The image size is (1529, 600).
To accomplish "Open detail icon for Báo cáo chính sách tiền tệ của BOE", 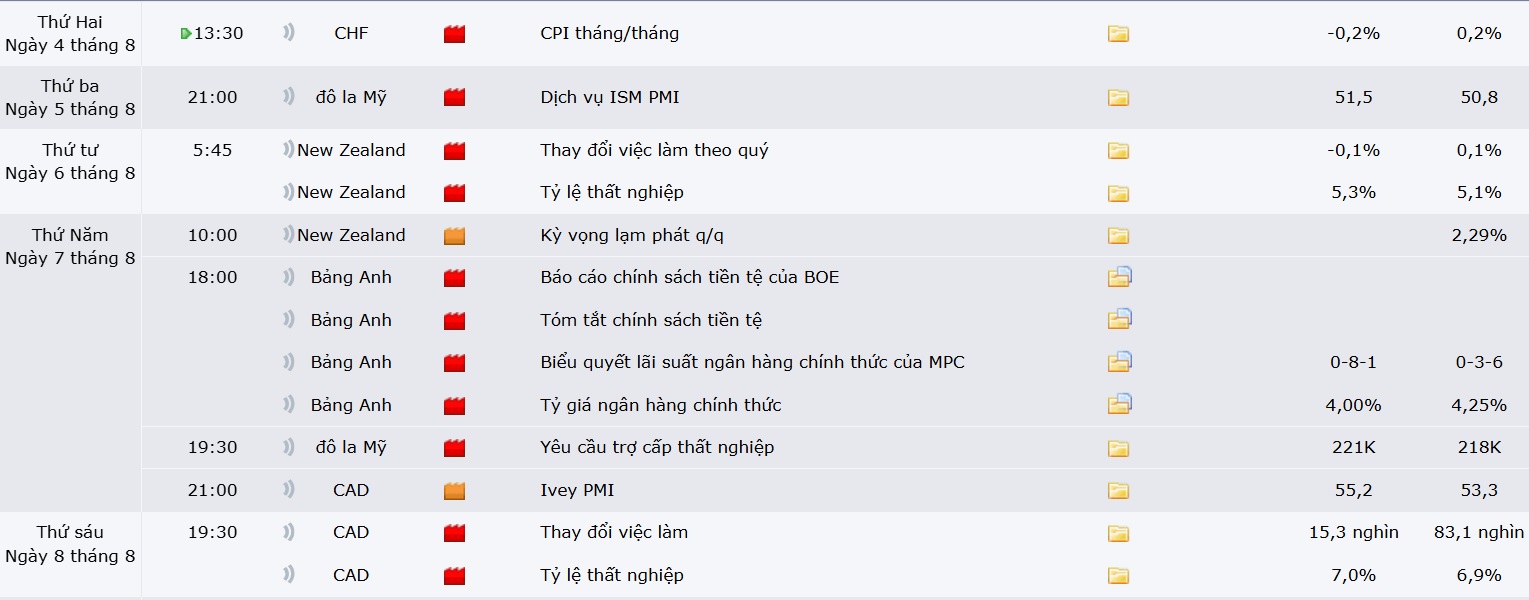I will 1120,277.
